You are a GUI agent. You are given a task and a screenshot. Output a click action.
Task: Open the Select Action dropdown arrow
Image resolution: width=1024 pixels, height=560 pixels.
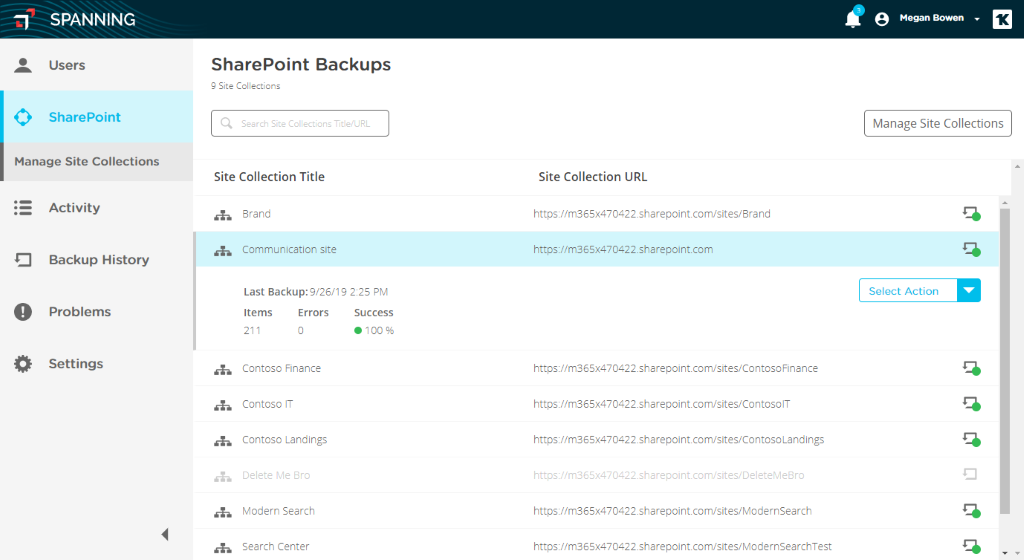click(969, 290)
